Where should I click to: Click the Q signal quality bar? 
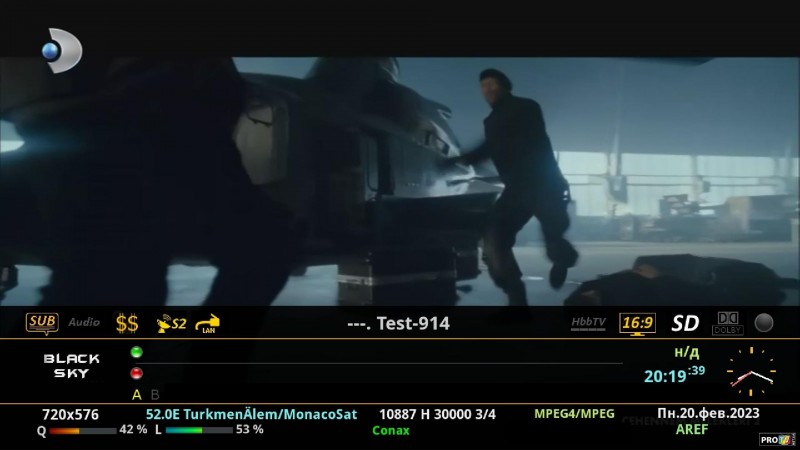coord(82,430)
